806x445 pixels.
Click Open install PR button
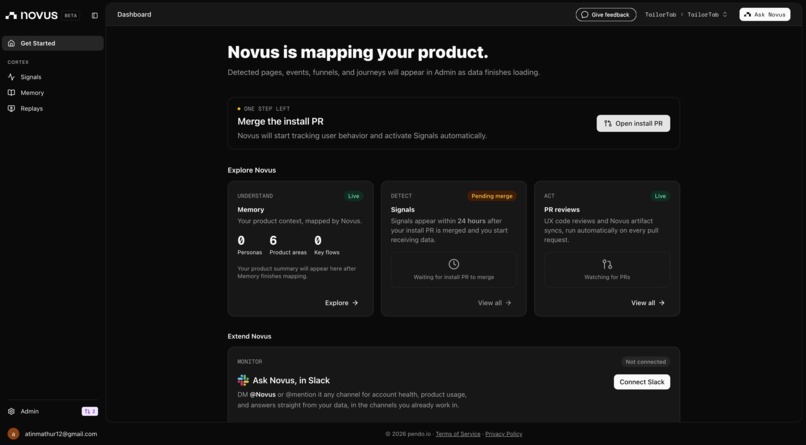633,123
